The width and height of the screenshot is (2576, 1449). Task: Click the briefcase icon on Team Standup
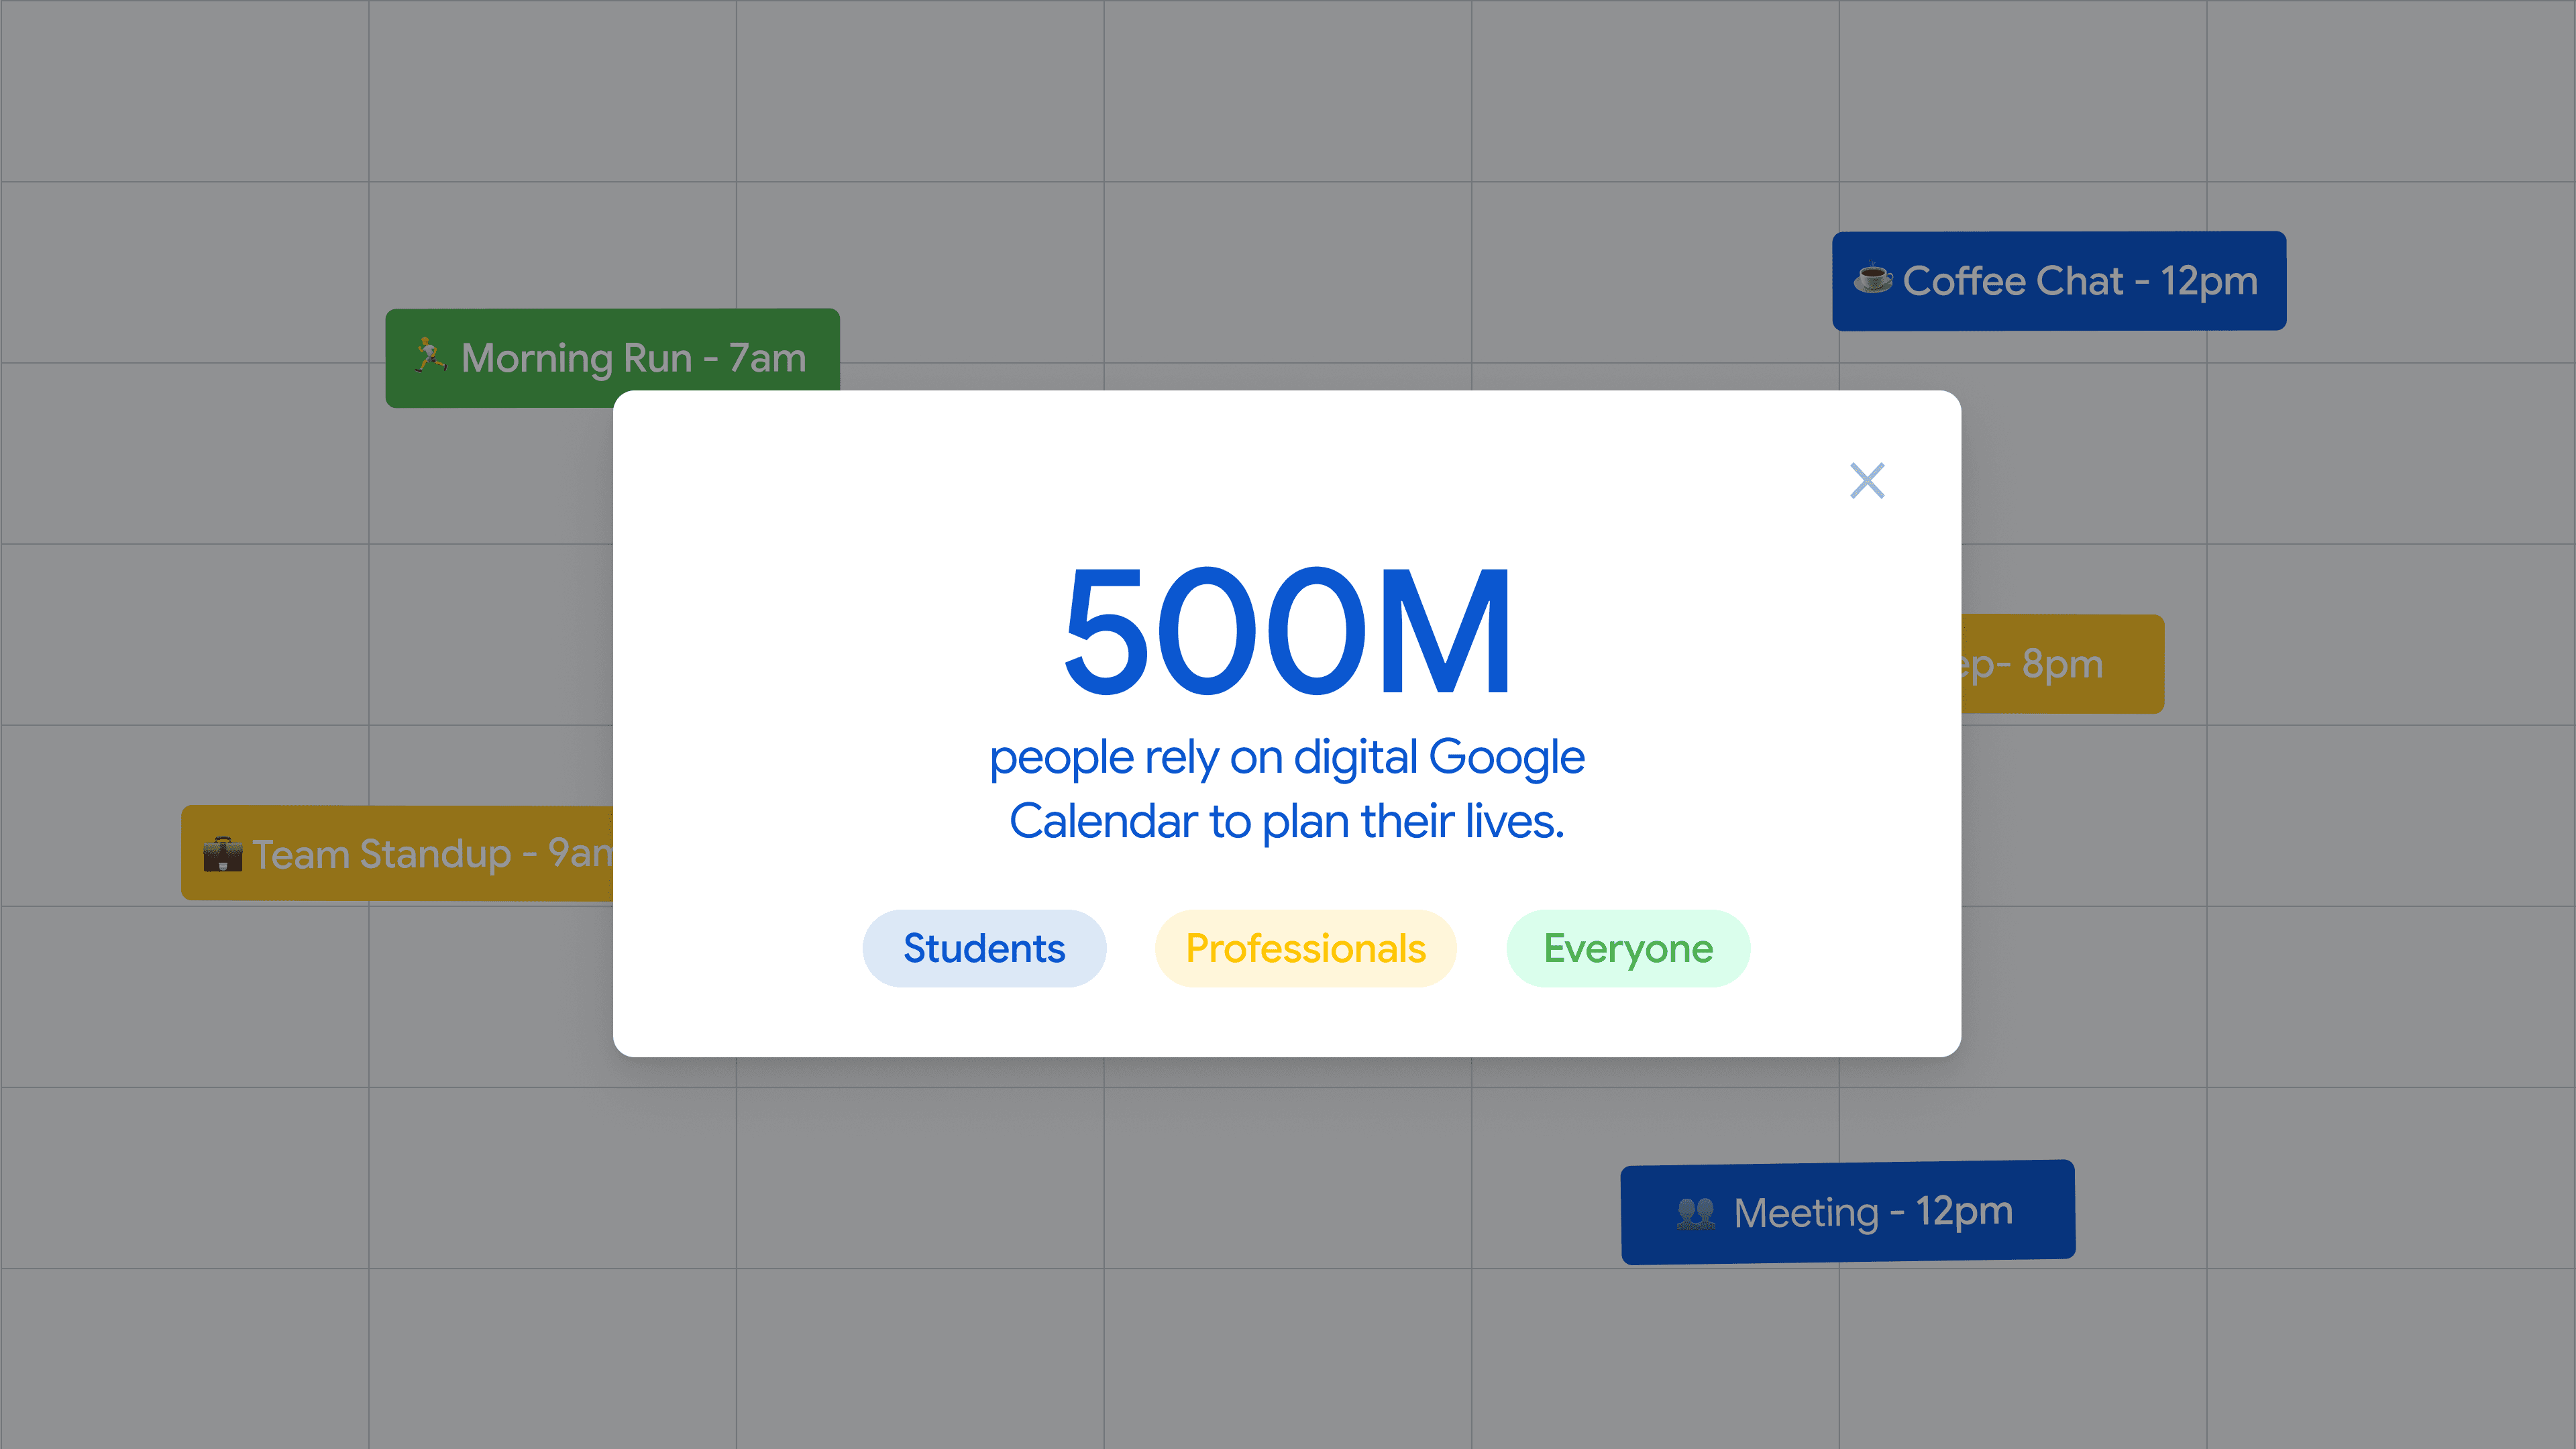click(222, 854)
